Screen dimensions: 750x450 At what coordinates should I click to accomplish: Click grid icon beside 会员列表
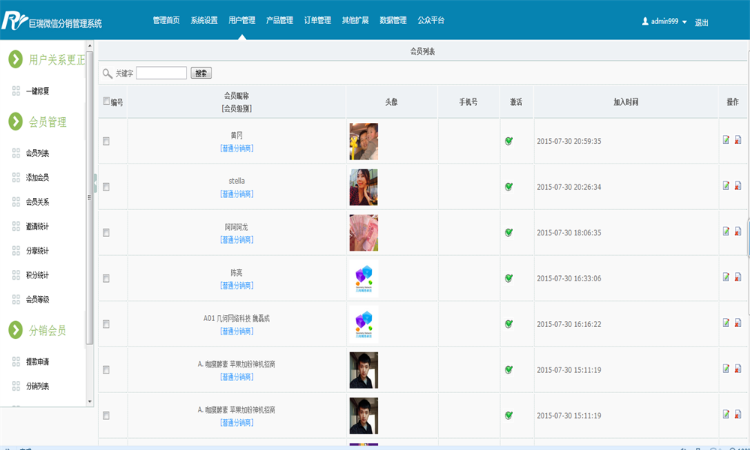coord(16,153)
